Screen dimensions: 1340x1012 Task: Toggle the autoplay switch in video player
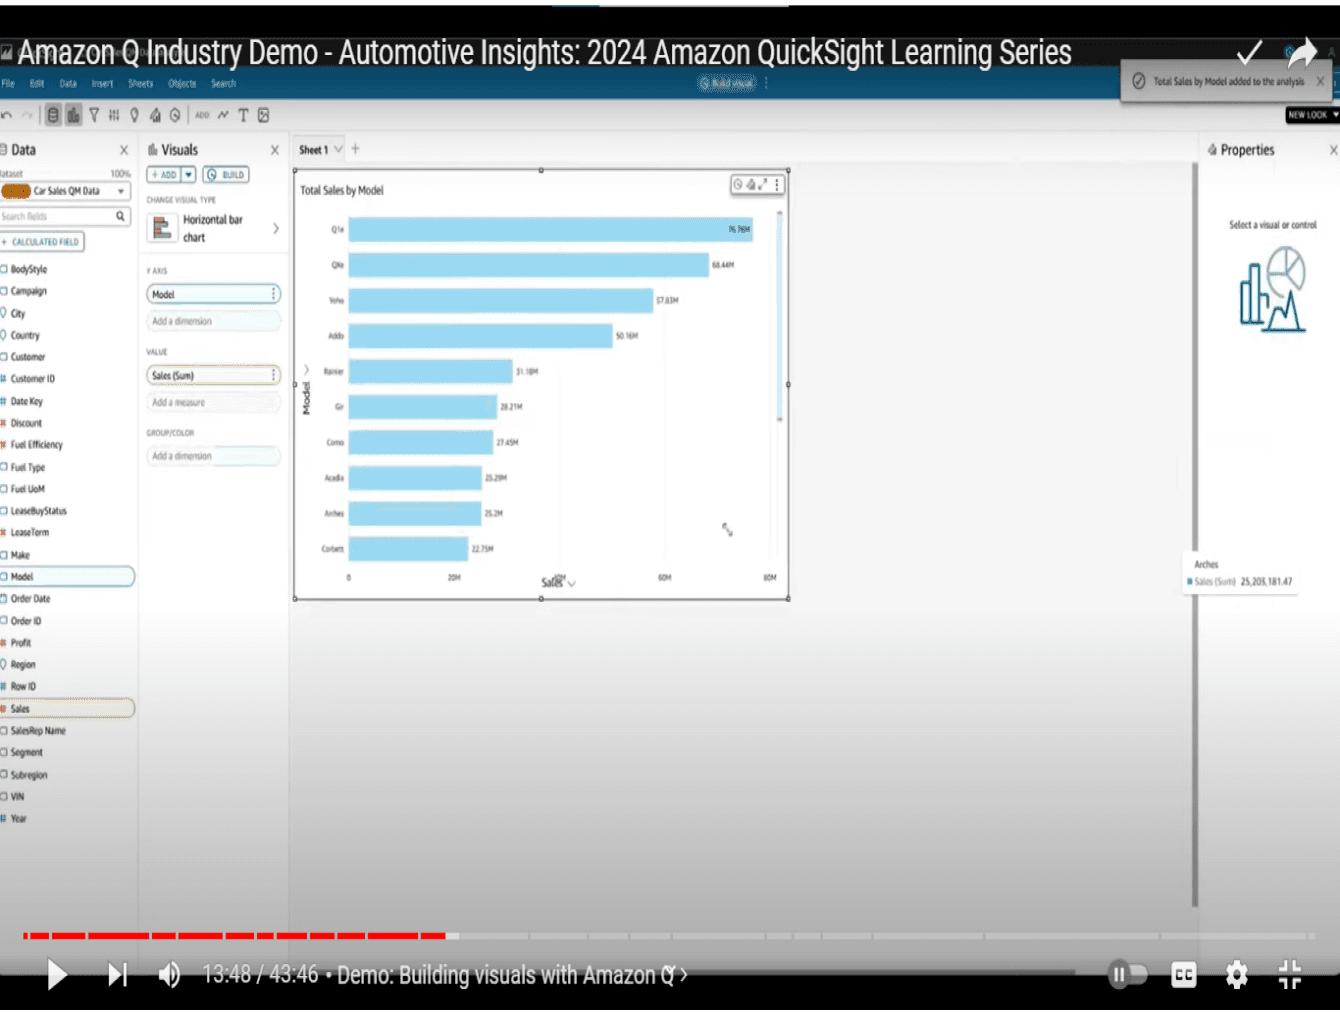(x=1127, y=974)
